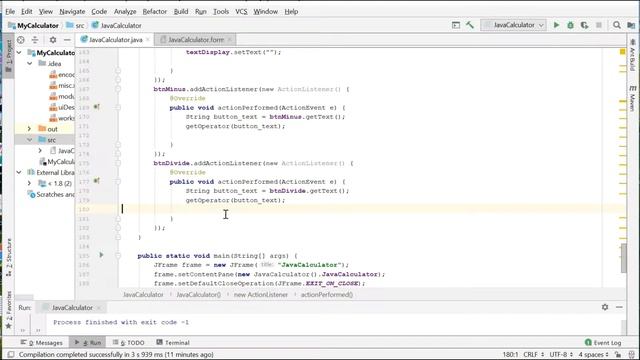Open the Refactor menu
The image size is (640, 360).
click(x=155, y=11)
